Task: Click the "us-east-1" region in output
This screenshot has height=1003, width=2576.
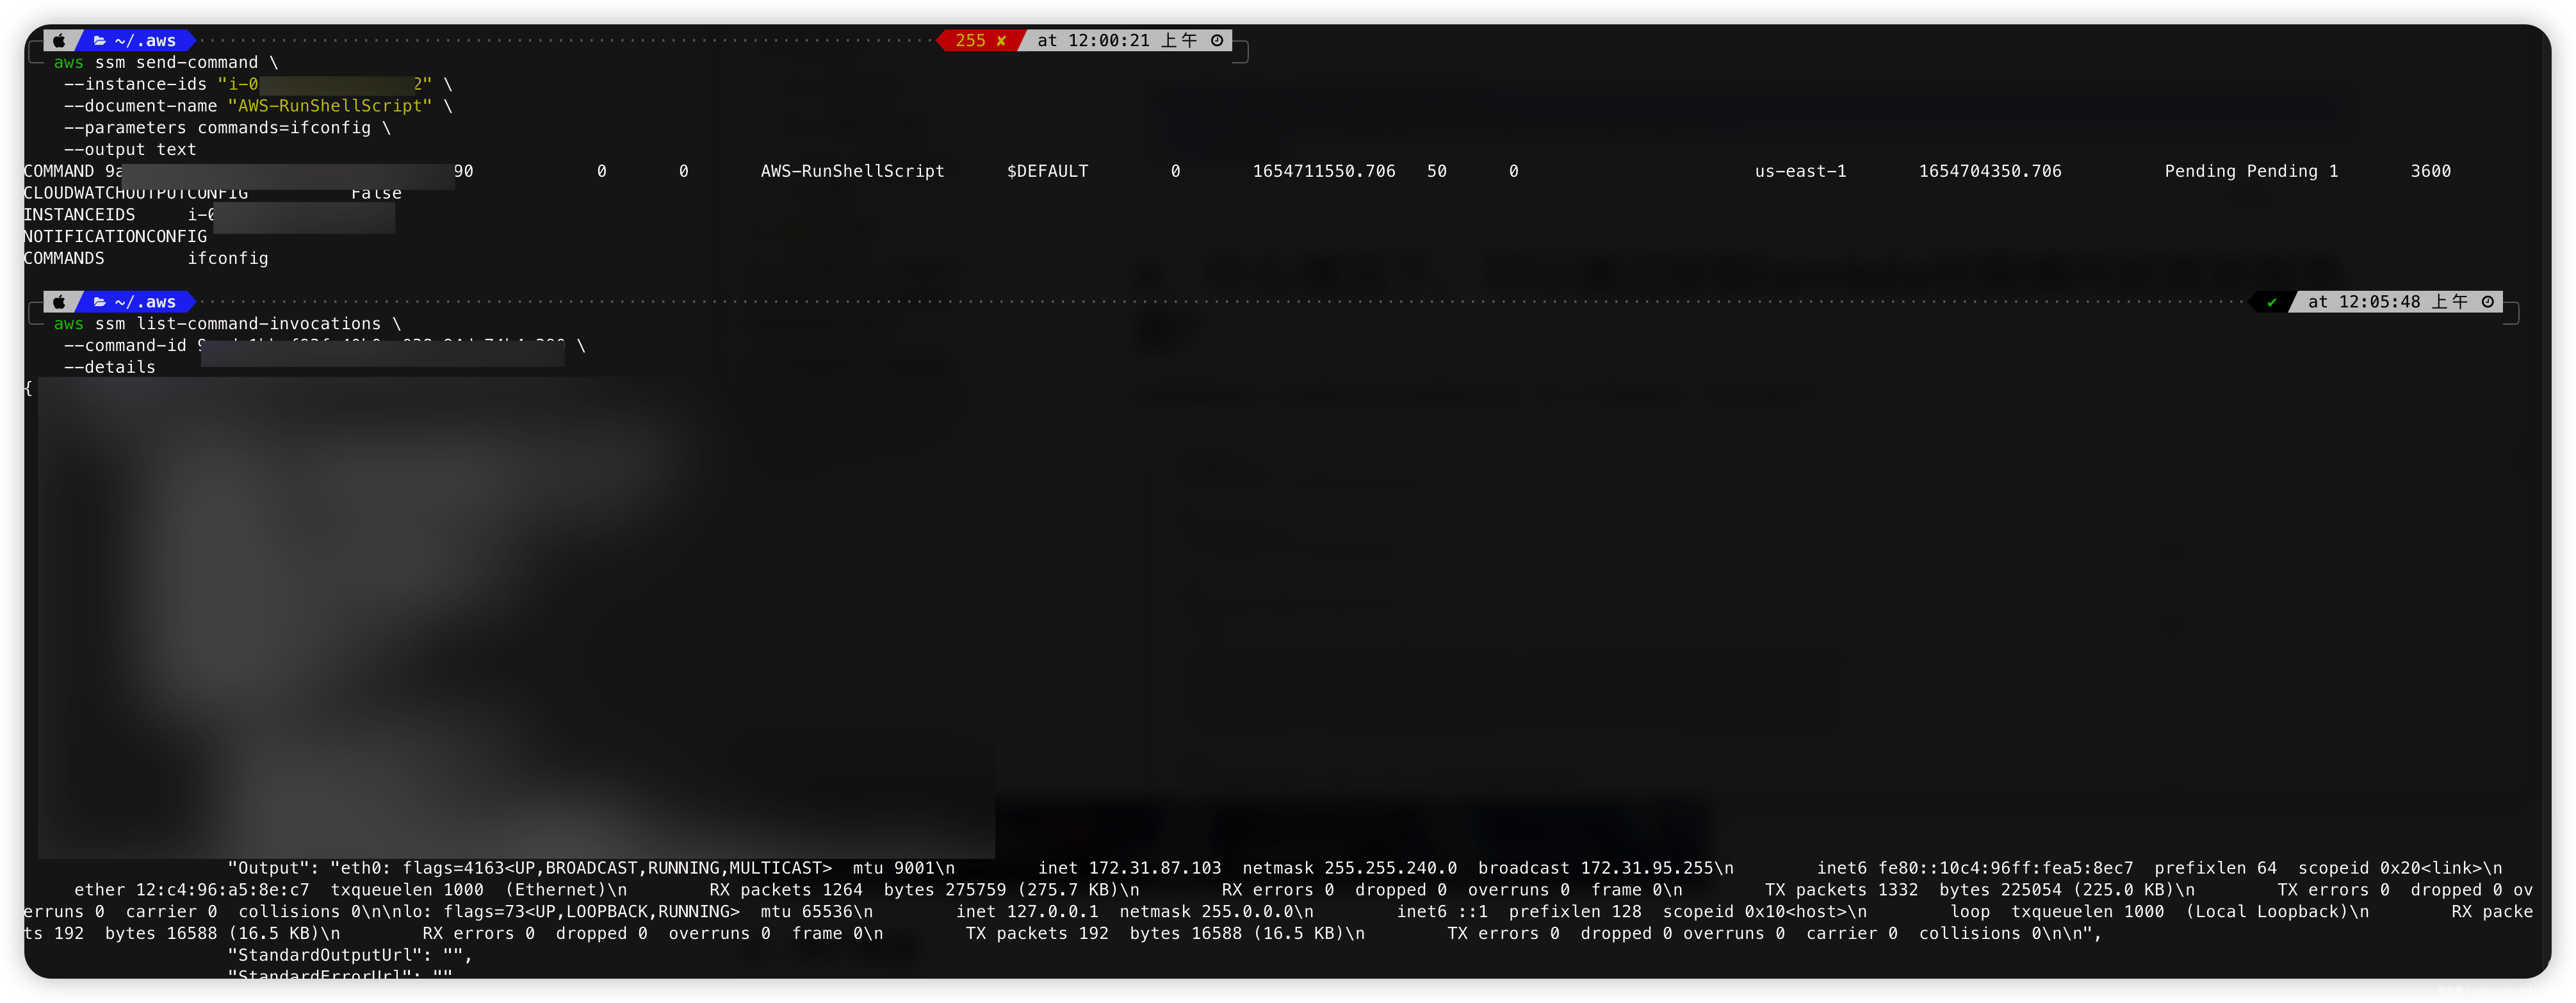Action: 1800,171
